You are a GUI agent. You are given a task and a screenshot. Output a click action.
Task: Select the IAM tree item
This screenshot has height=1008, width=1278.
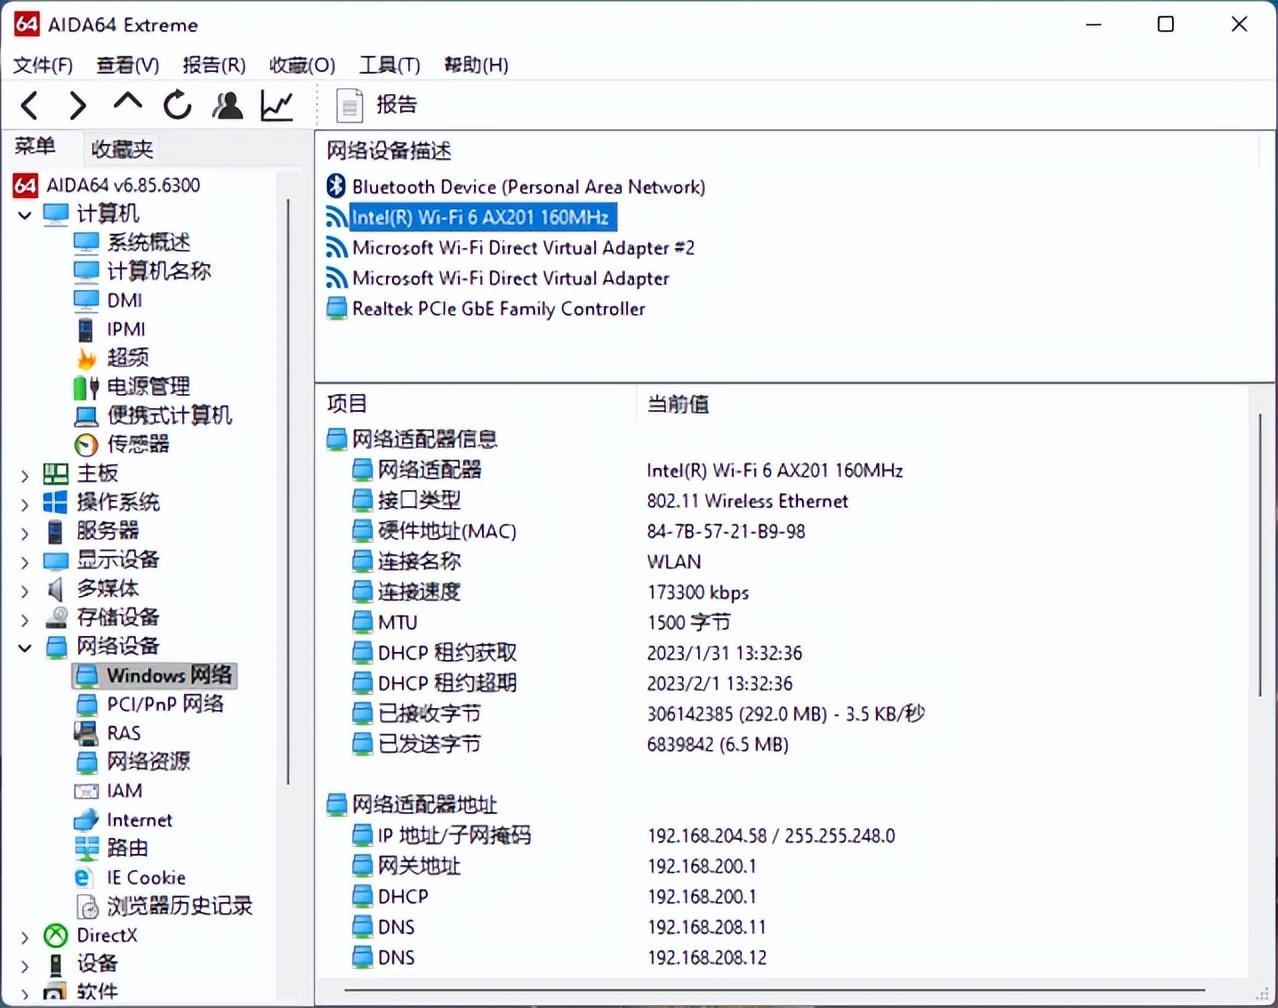click(108, 791)
